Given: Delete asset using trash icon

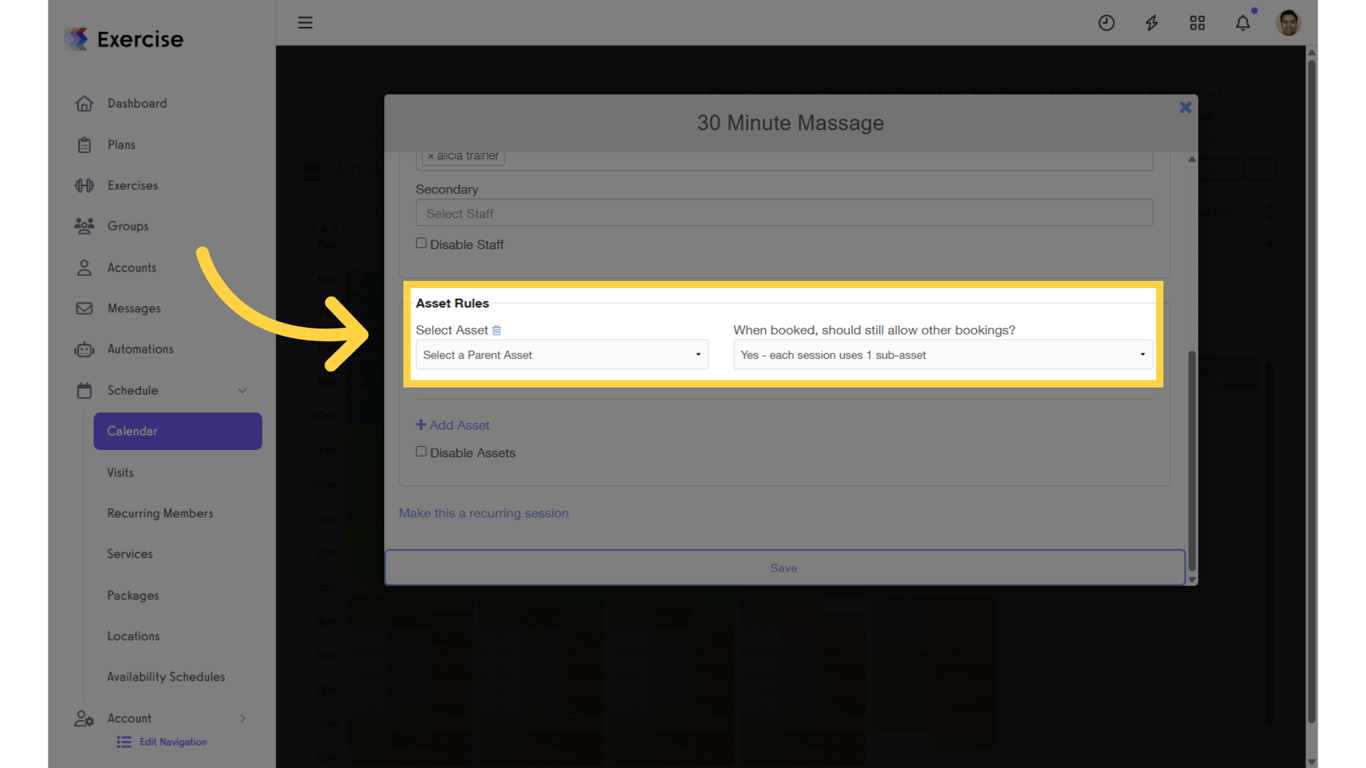Looking at the screenshot, I should (497, 330).
